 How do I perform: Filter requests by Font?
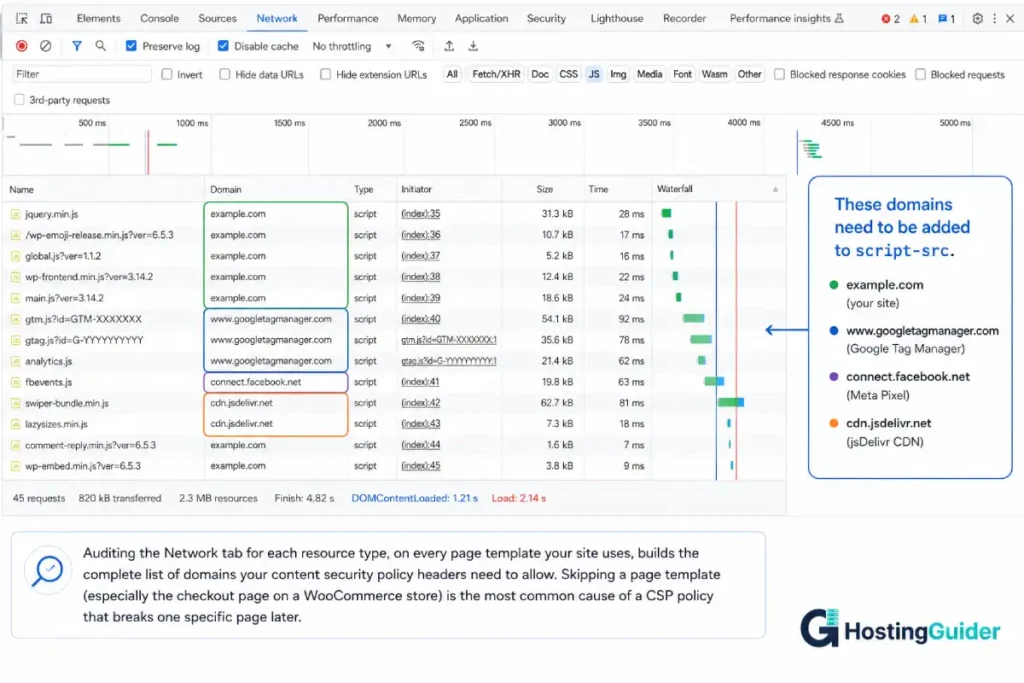(682, 74)
